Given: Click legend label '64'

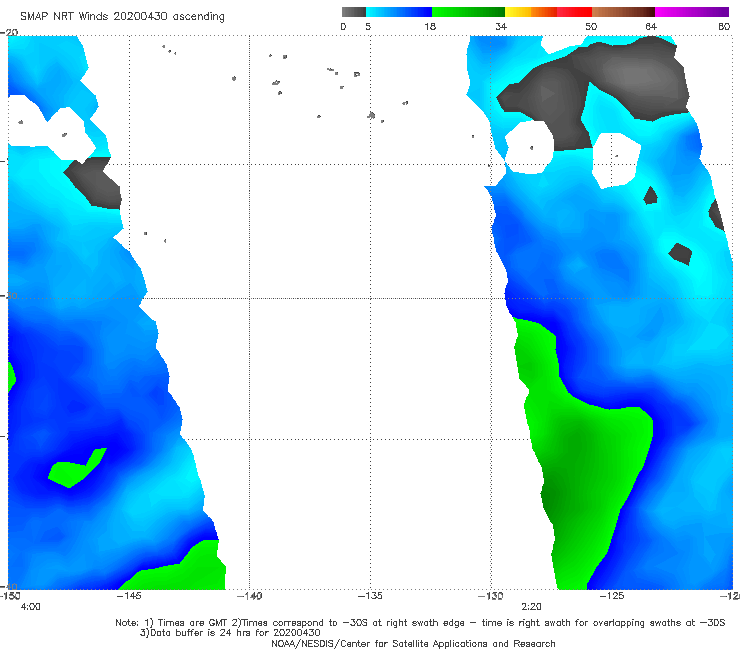Looking at the screenshot, I should coord(651,26).
